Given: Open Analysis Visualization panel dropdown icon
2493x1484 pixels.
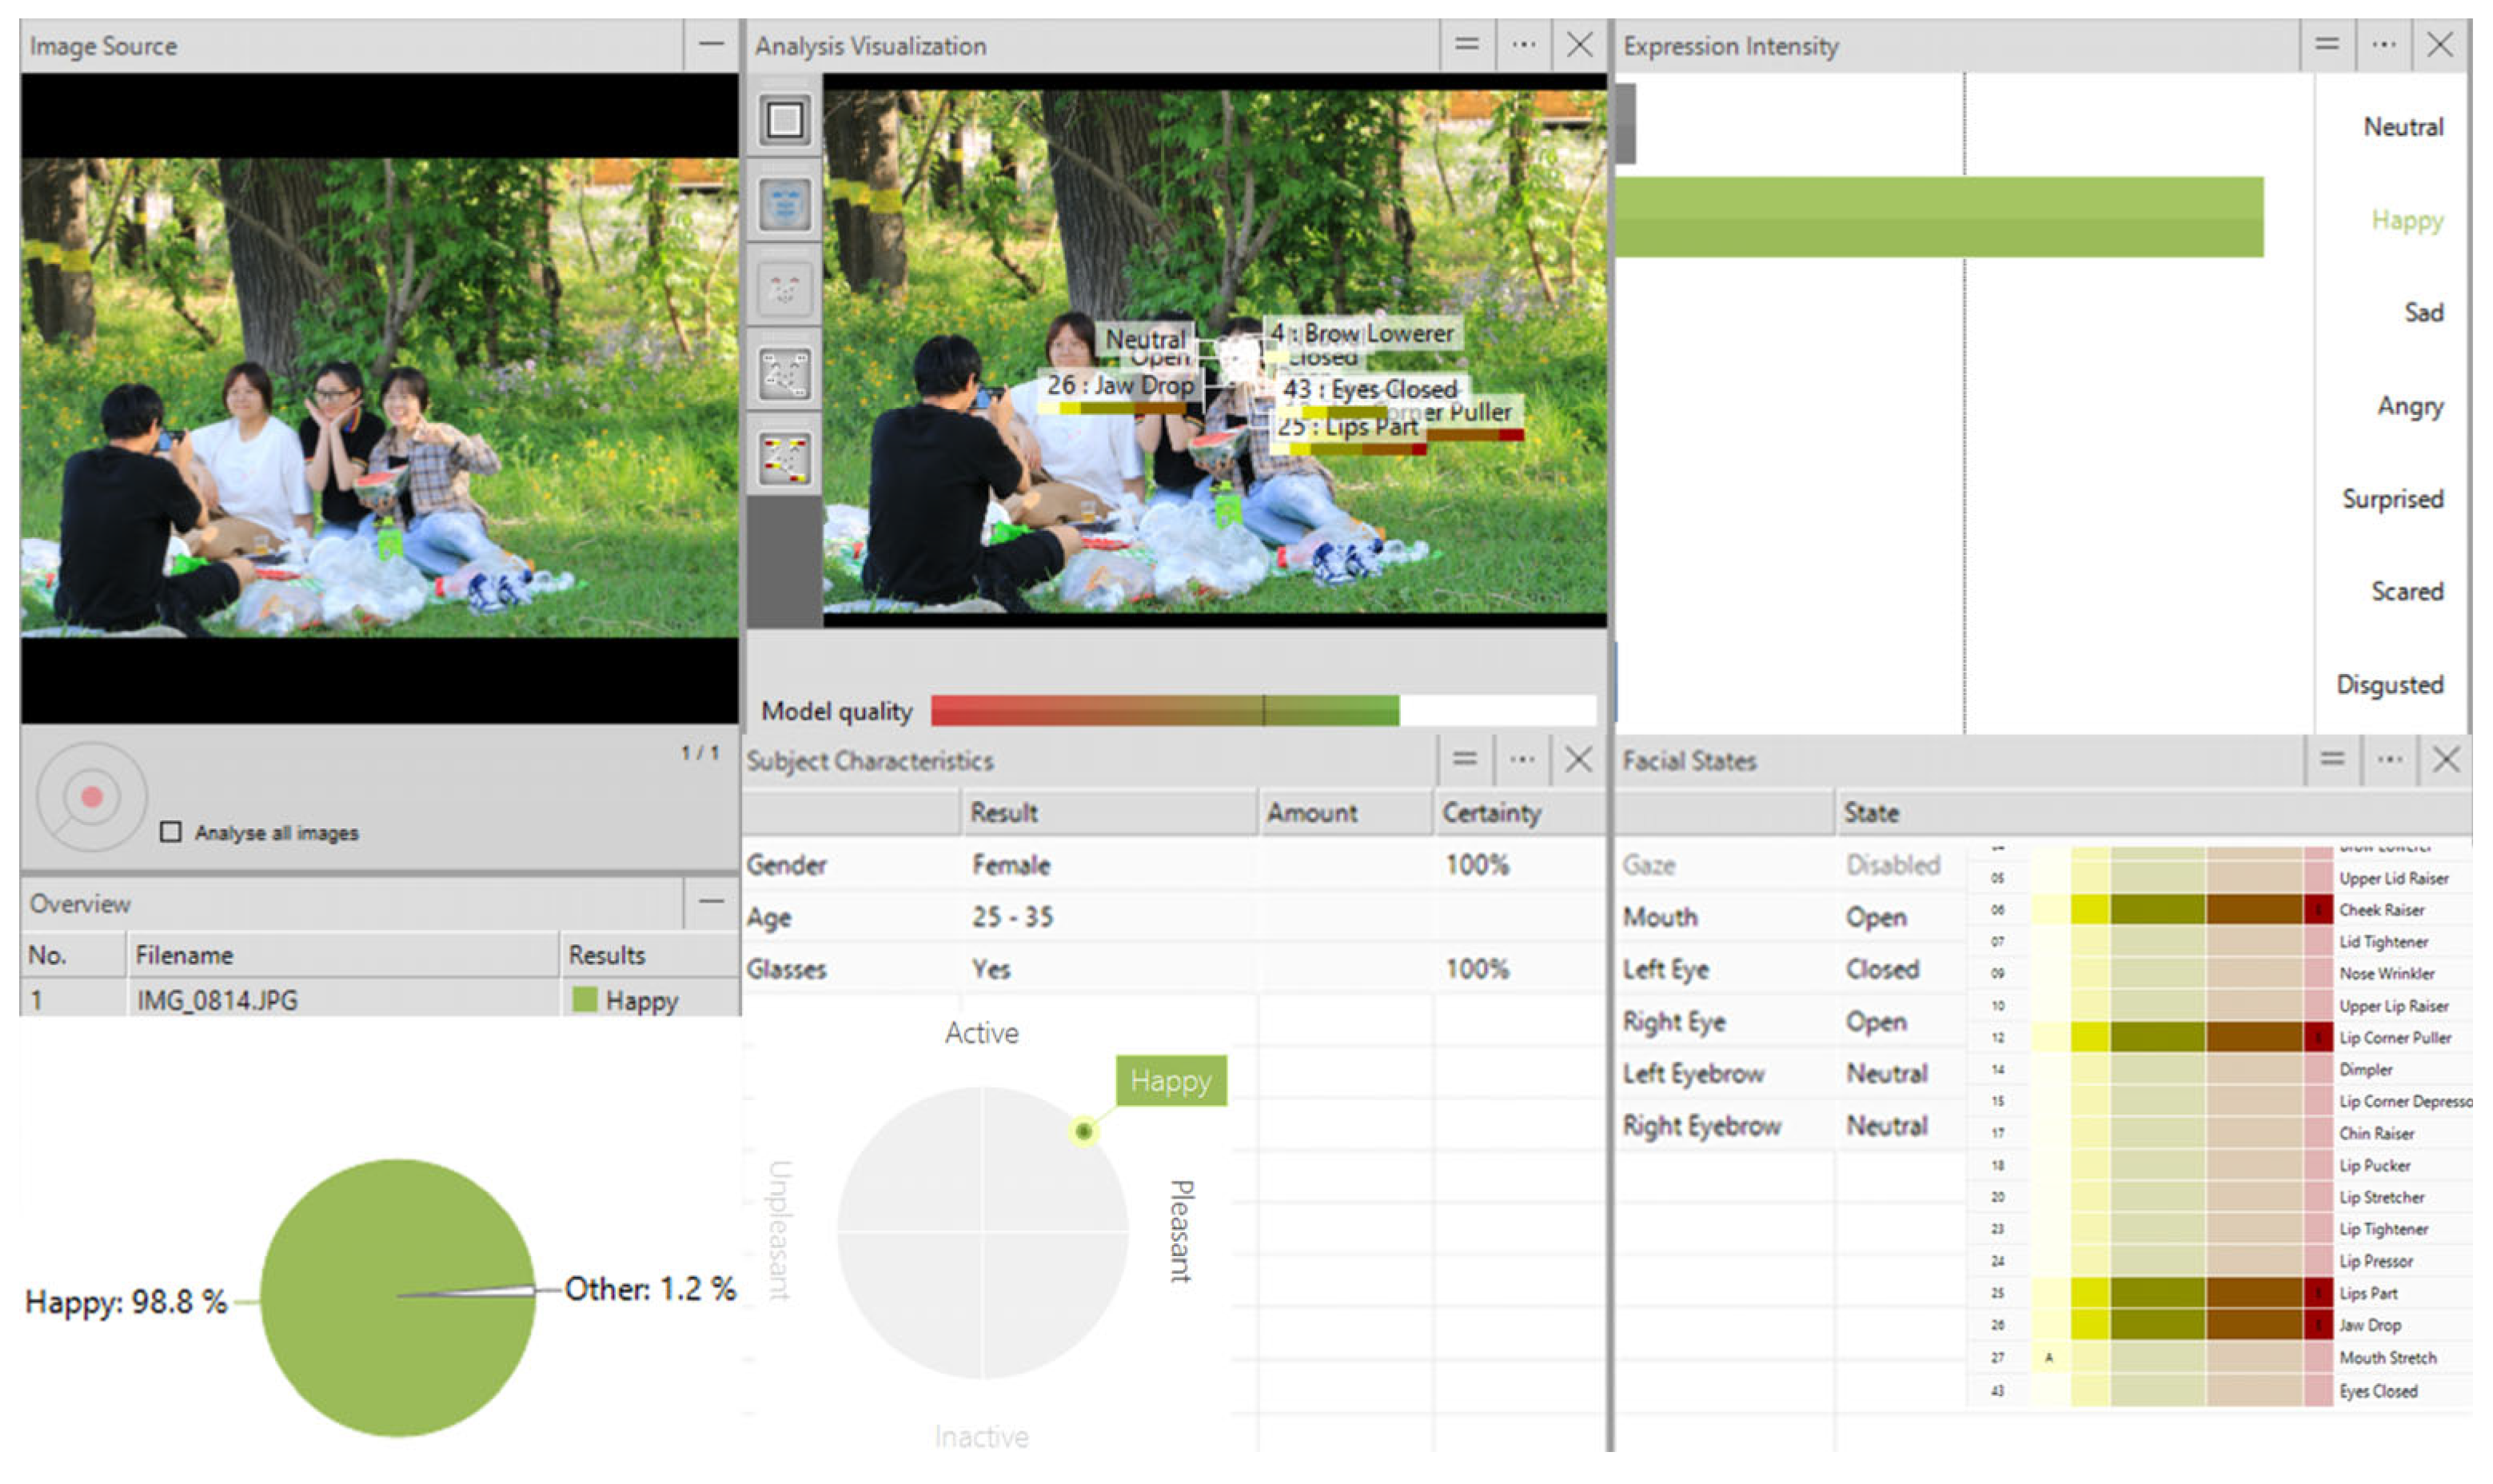Looking at the screenshot, I should [1466, 45].
